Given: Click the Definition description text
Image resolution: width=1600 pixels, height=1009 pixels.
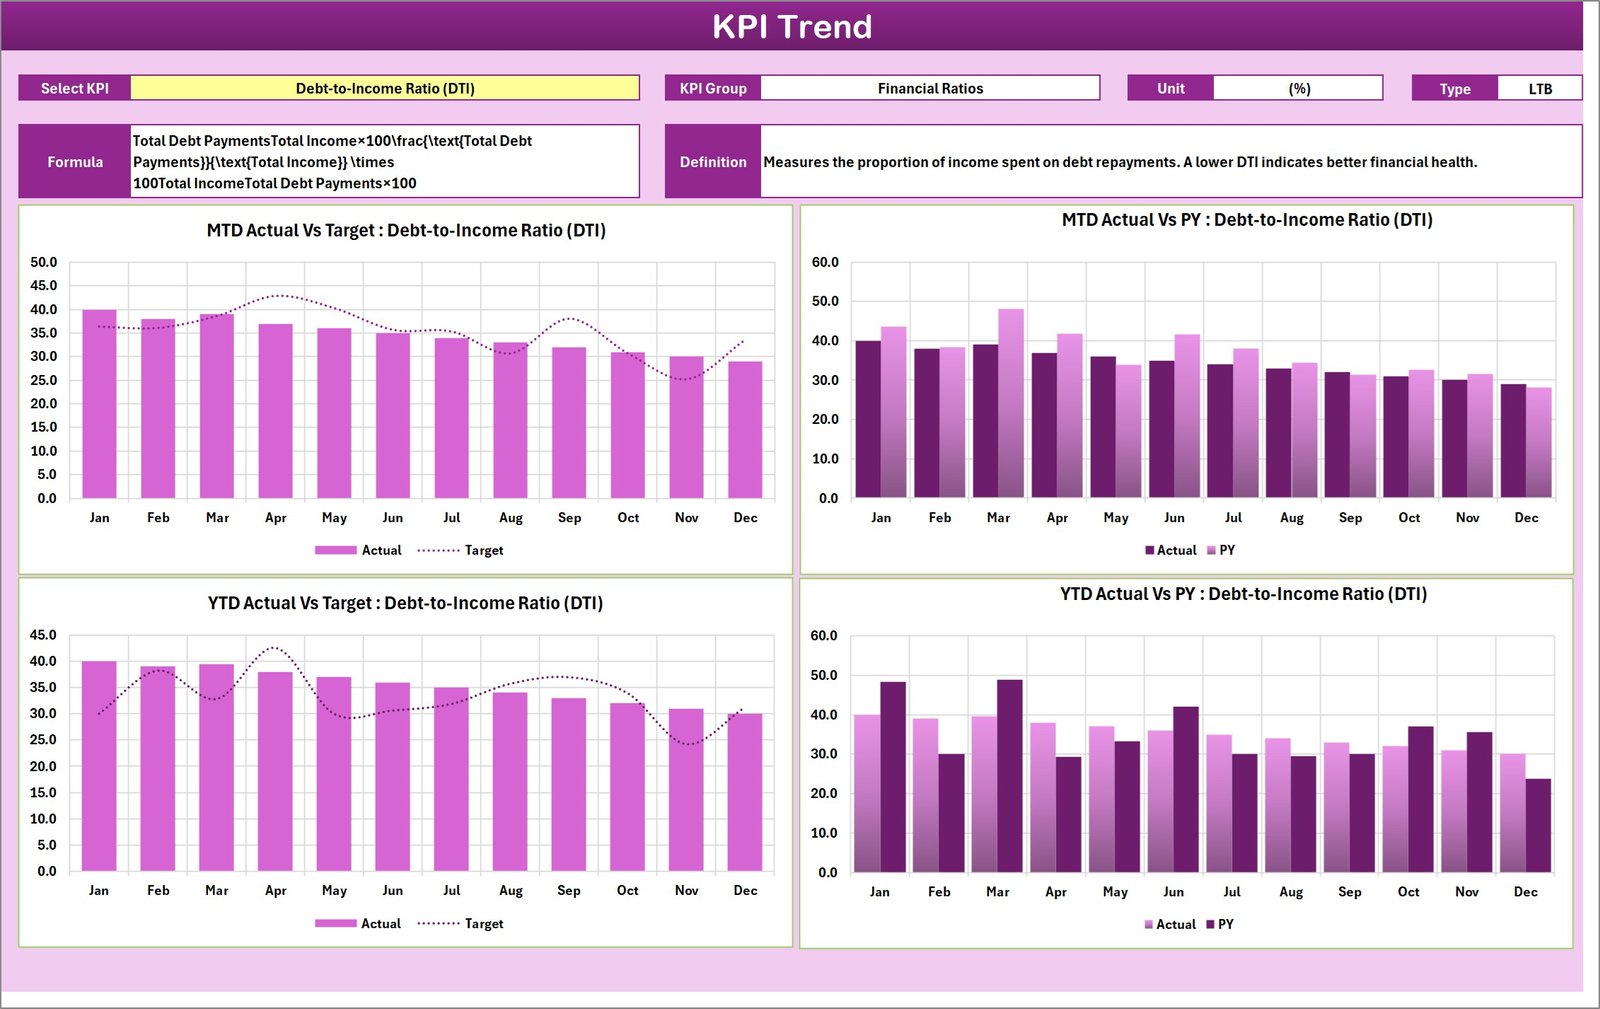Looking at the screenshot, I should [x=1120, y=161].
